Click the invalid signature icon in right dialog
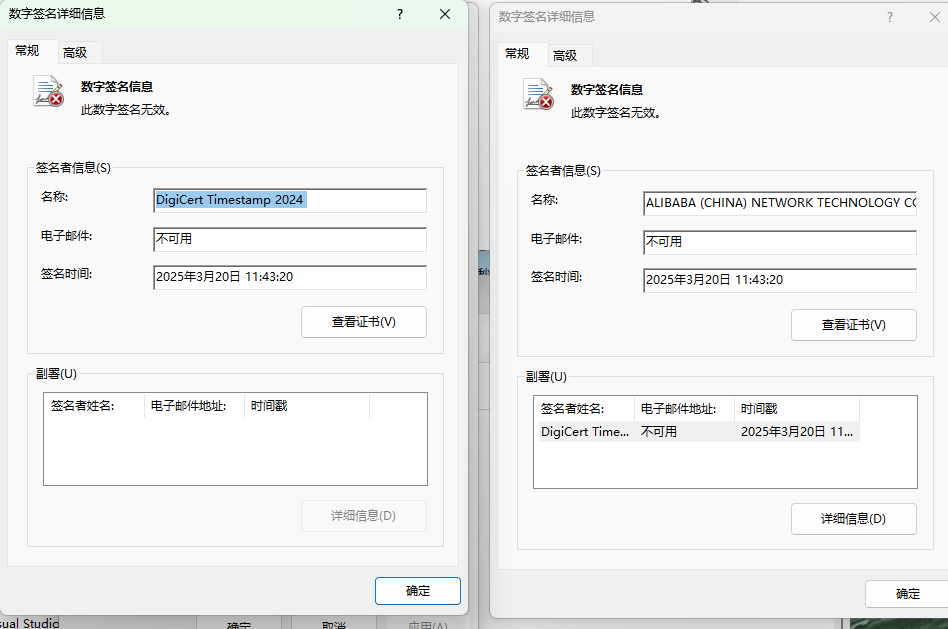Image resolution: width=948 pixels, height=629 pixels. point(538,94)
